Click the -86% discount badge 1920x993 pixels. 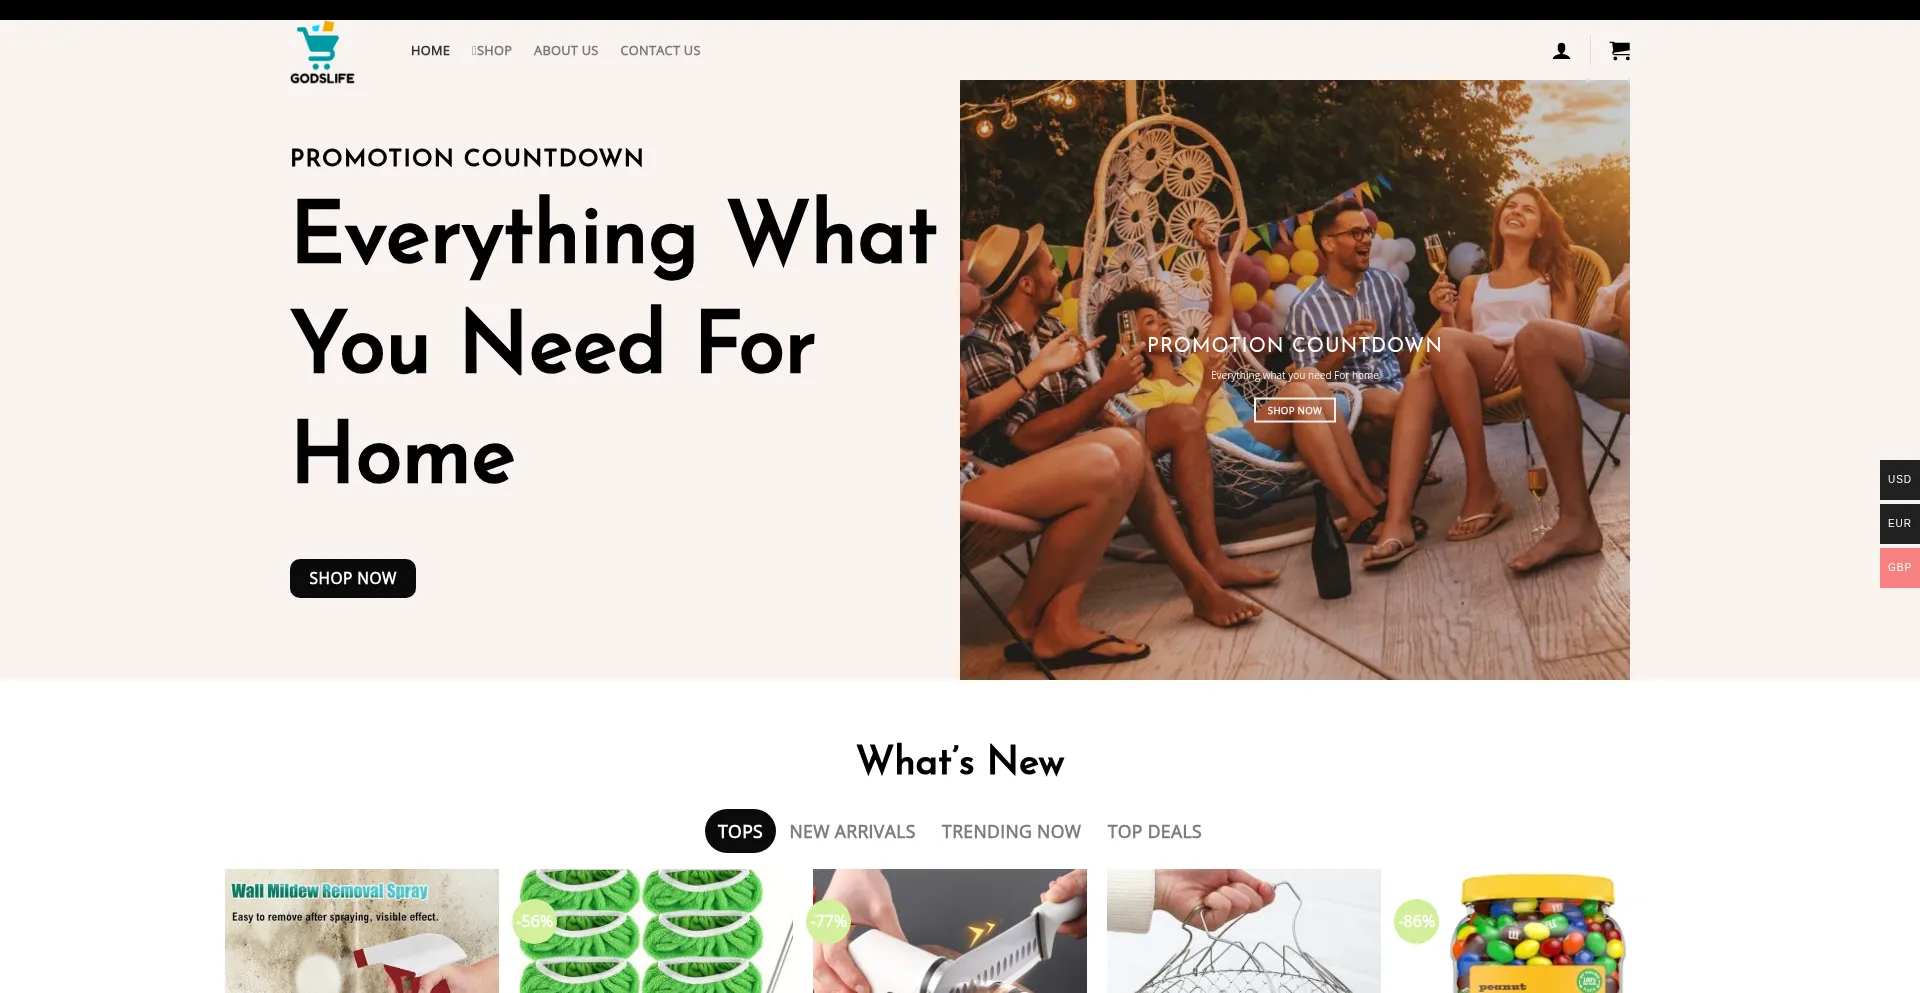tap(1417, 921)
